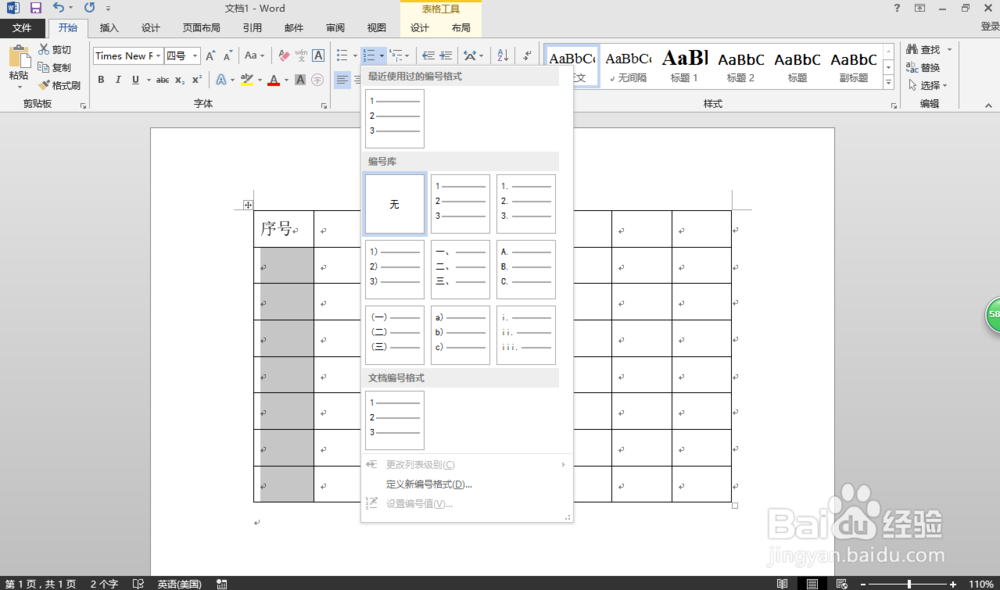Toggle bold formatting with the B button
The image size is (1000, 590).
pyautogui.click(x=100, y=78)
